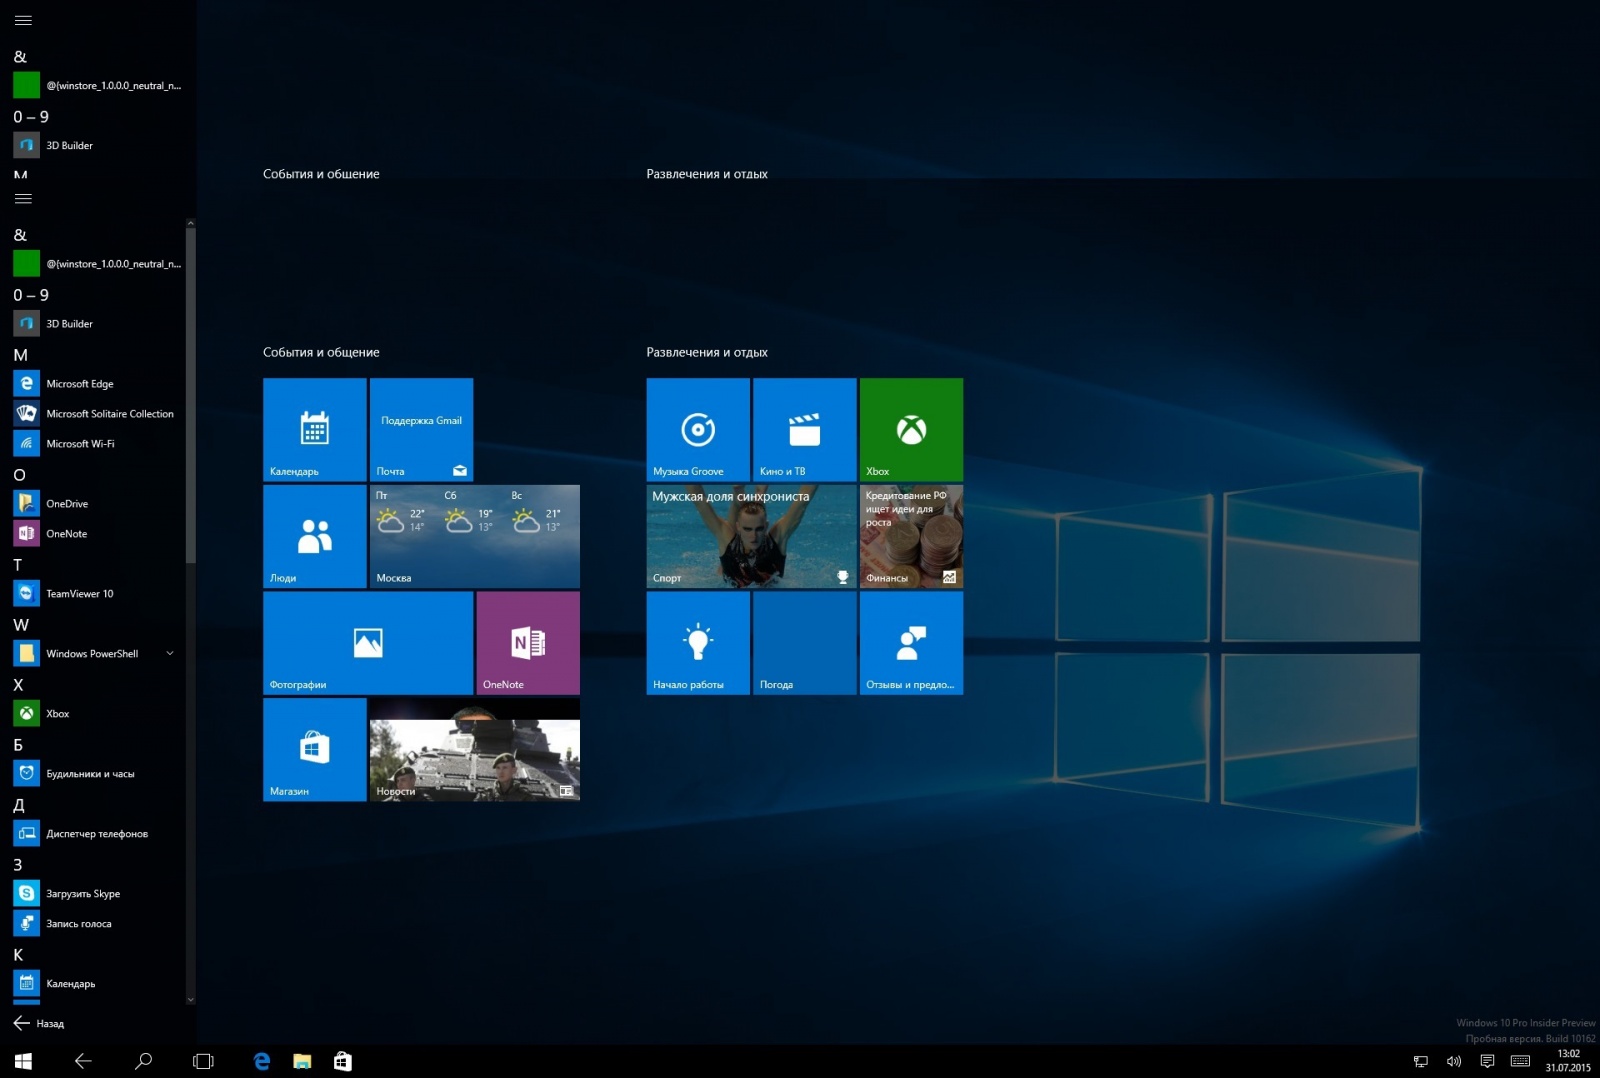
Task: Click the green Xbox tile
Action: pos(911,429)
